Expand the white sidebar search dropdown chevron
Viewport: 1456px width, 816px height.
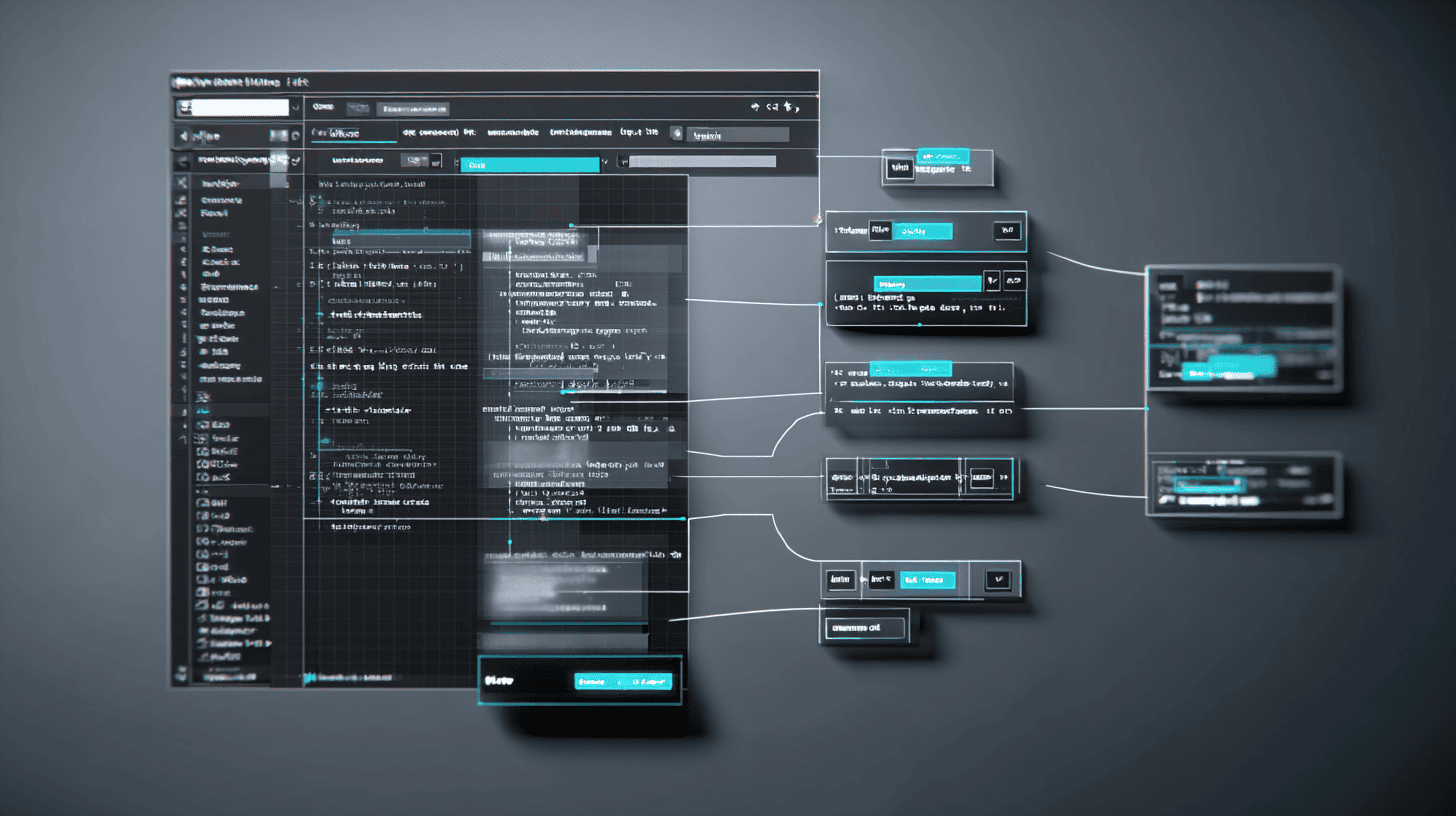(294, 108)
